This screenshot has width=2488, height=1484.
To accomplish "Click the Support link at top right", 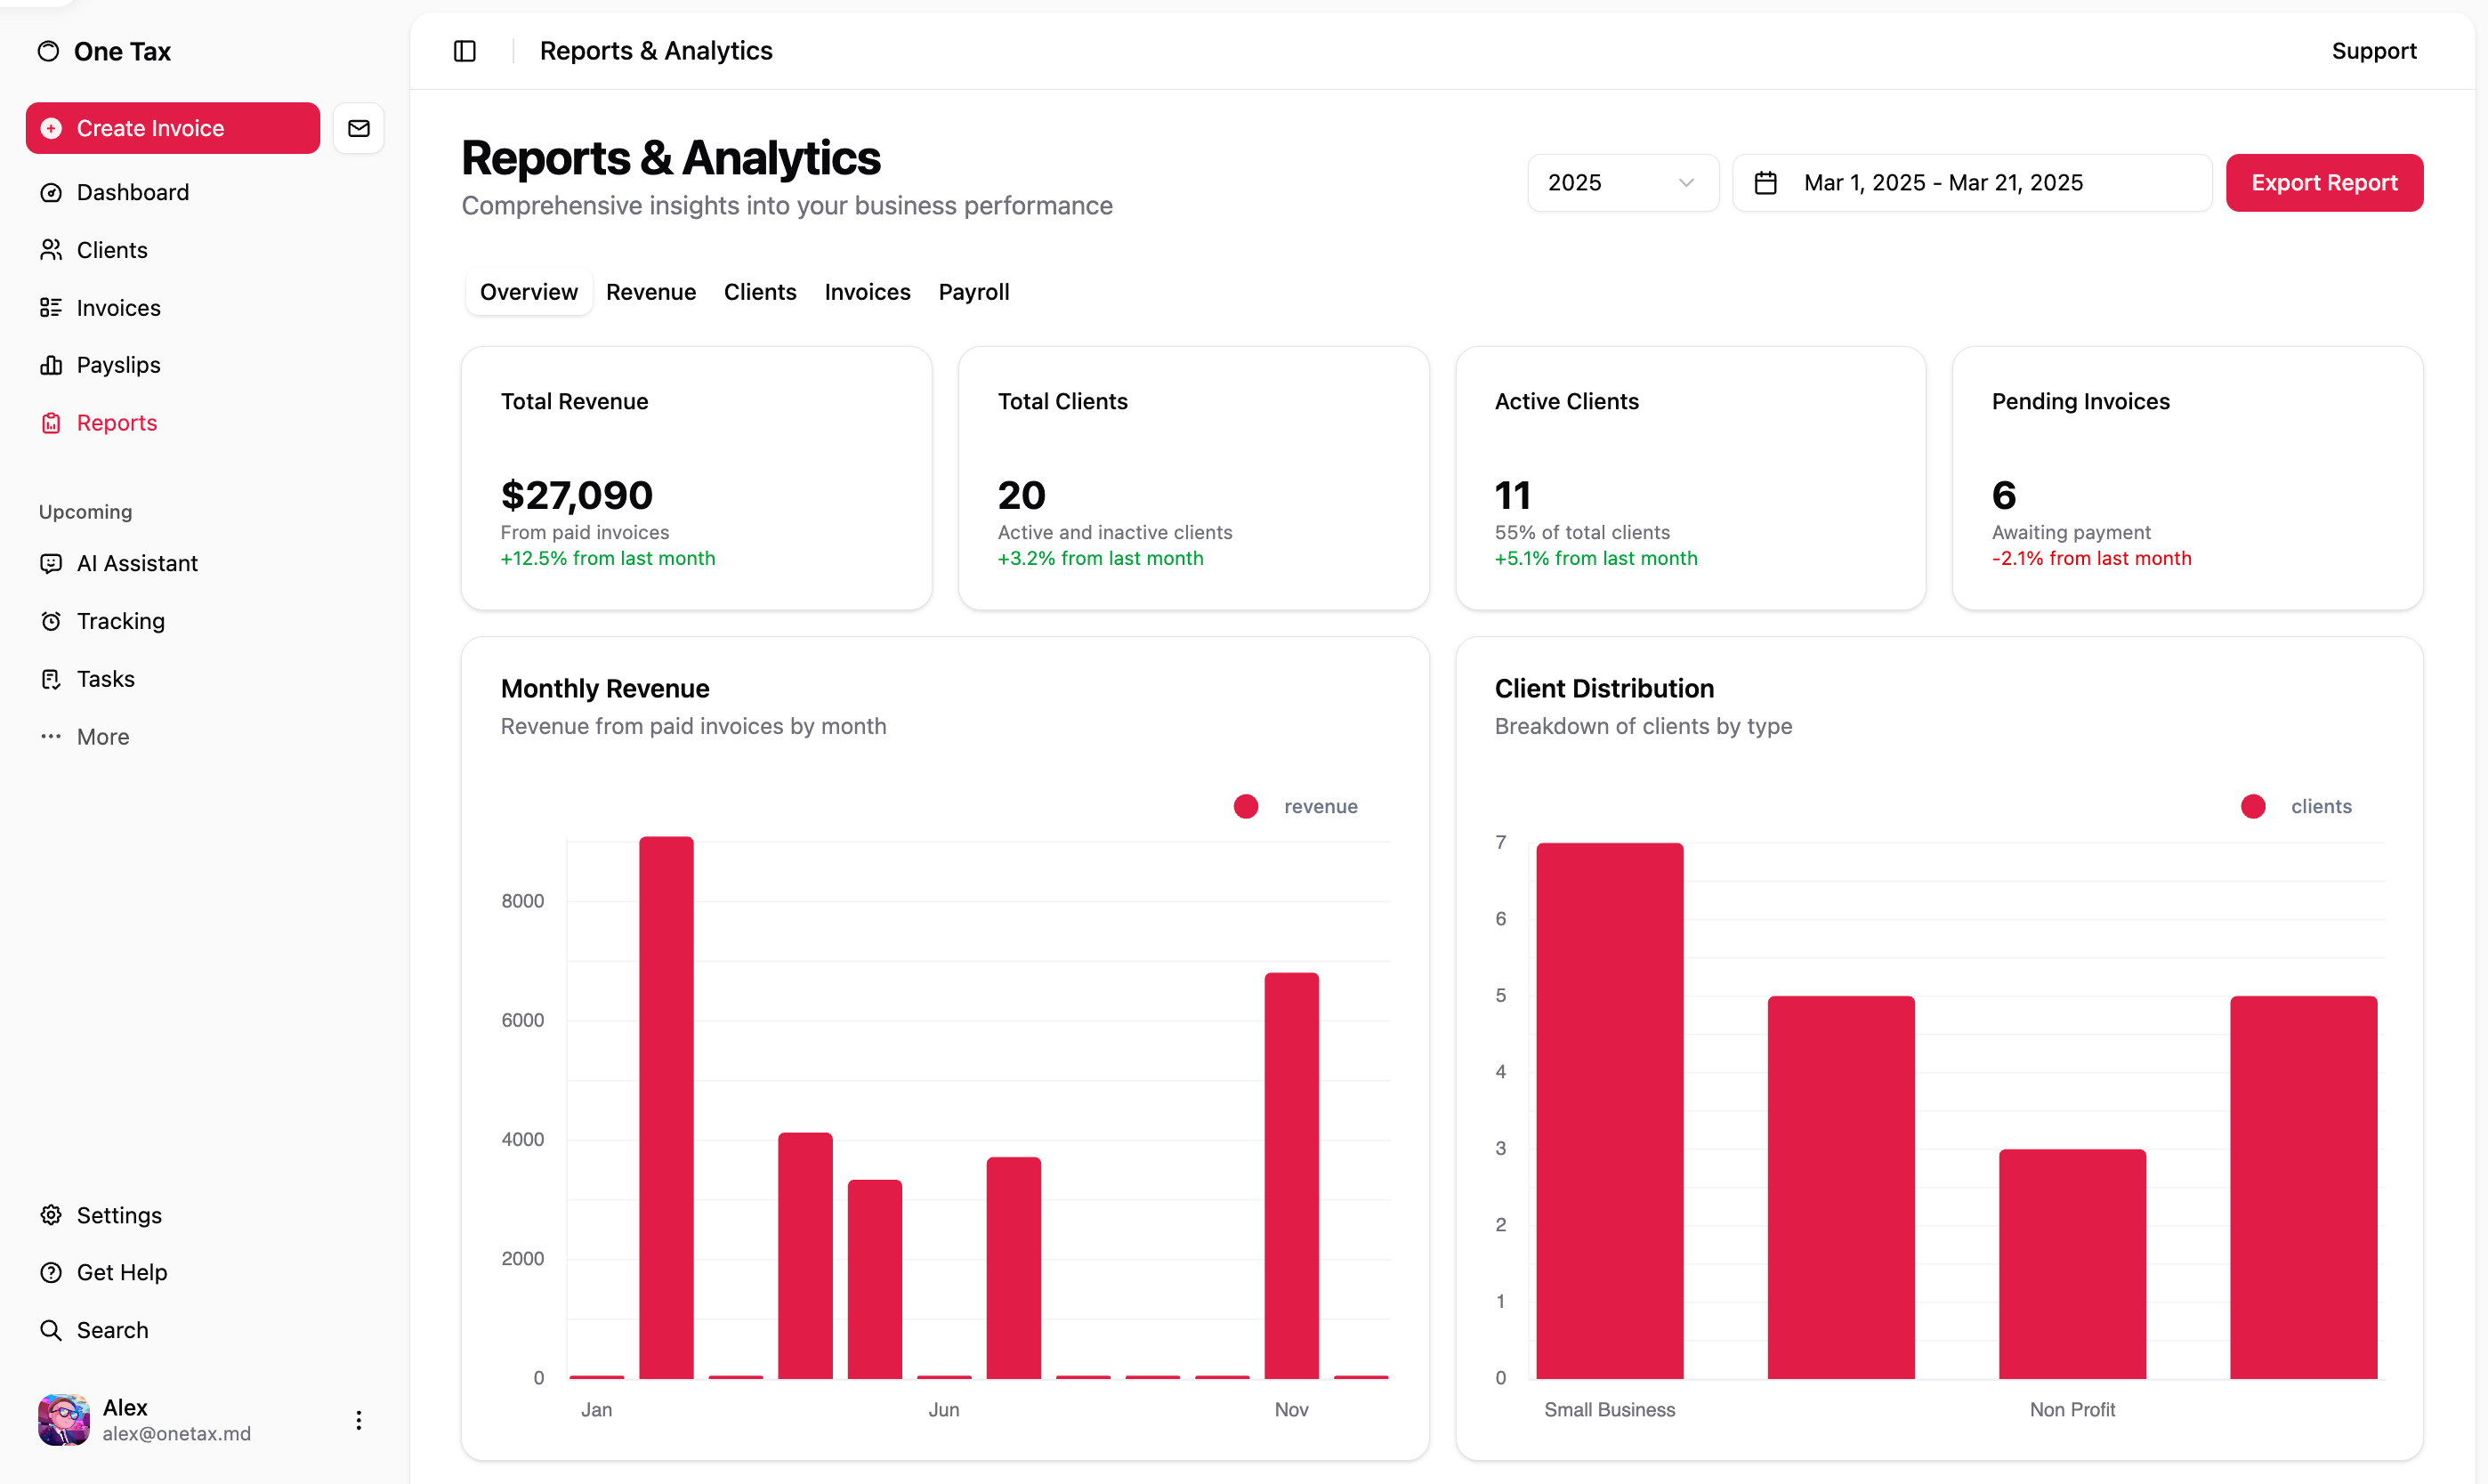I will [x=2373, y=51].
